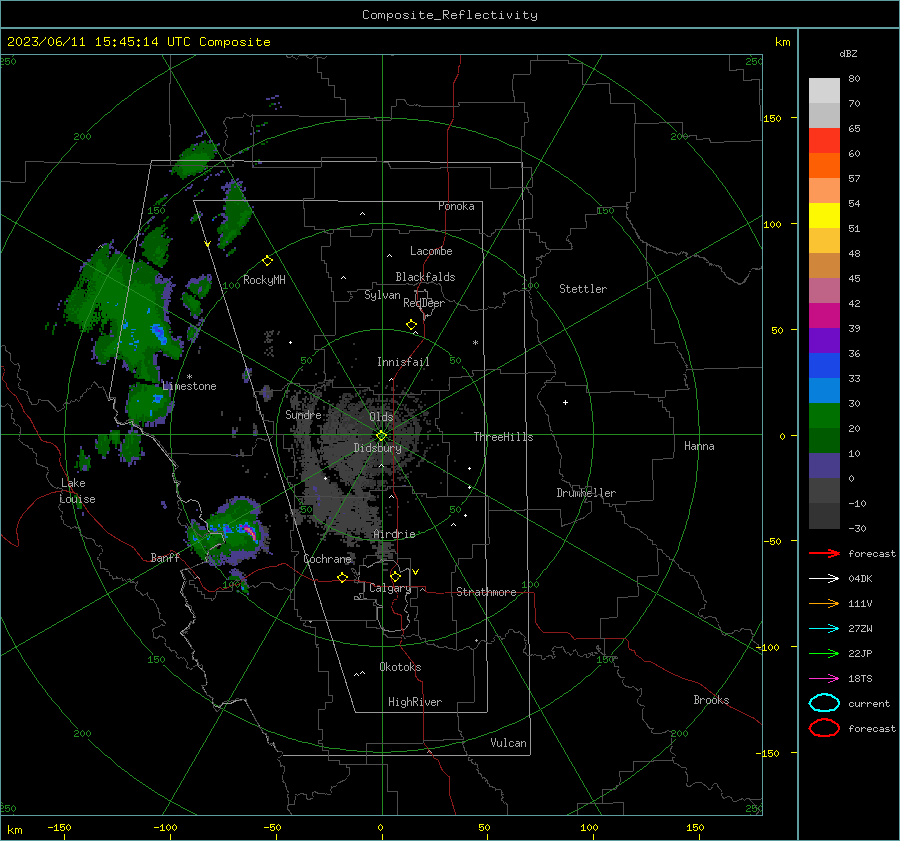This screenshot has width=900, height=841.
Task: Click the Innisfail town label
Action: click(403, 362)
